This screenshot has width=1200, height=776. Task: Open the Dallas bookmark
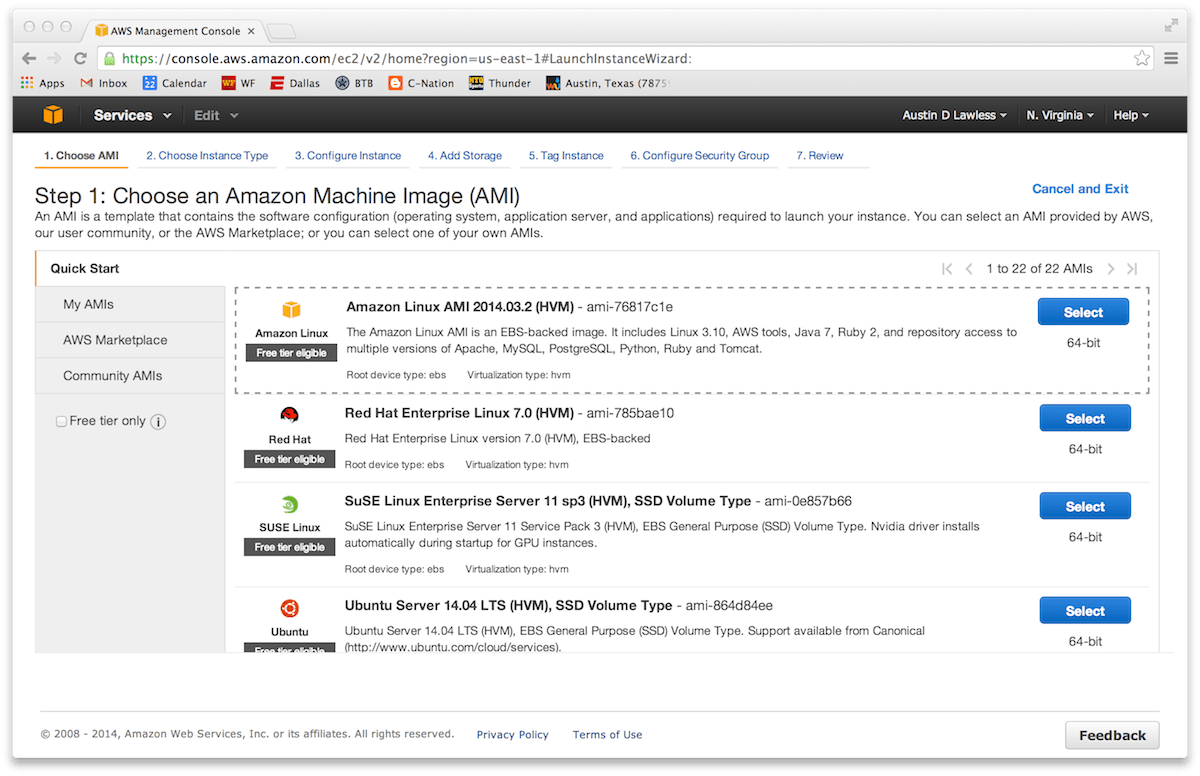click(x=295, y=83)
